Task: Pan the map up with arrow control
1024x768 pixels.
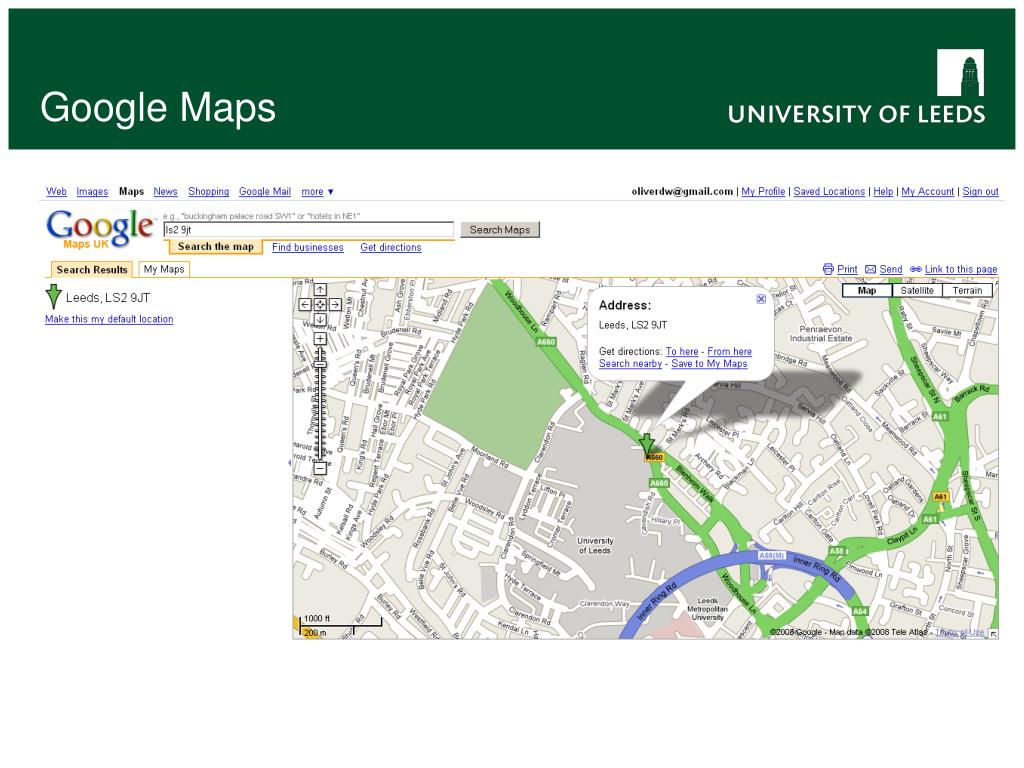Action: click(x=320, y=289)
